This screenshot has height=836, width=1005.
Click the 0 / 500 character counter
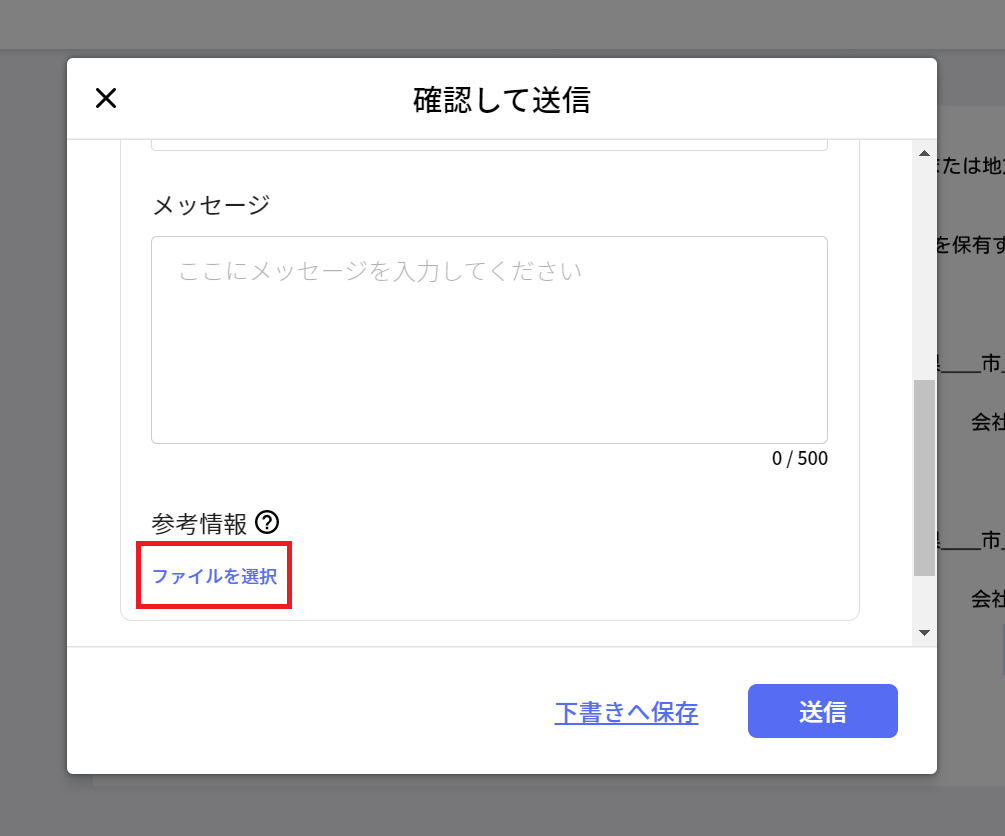pos(799,458)
